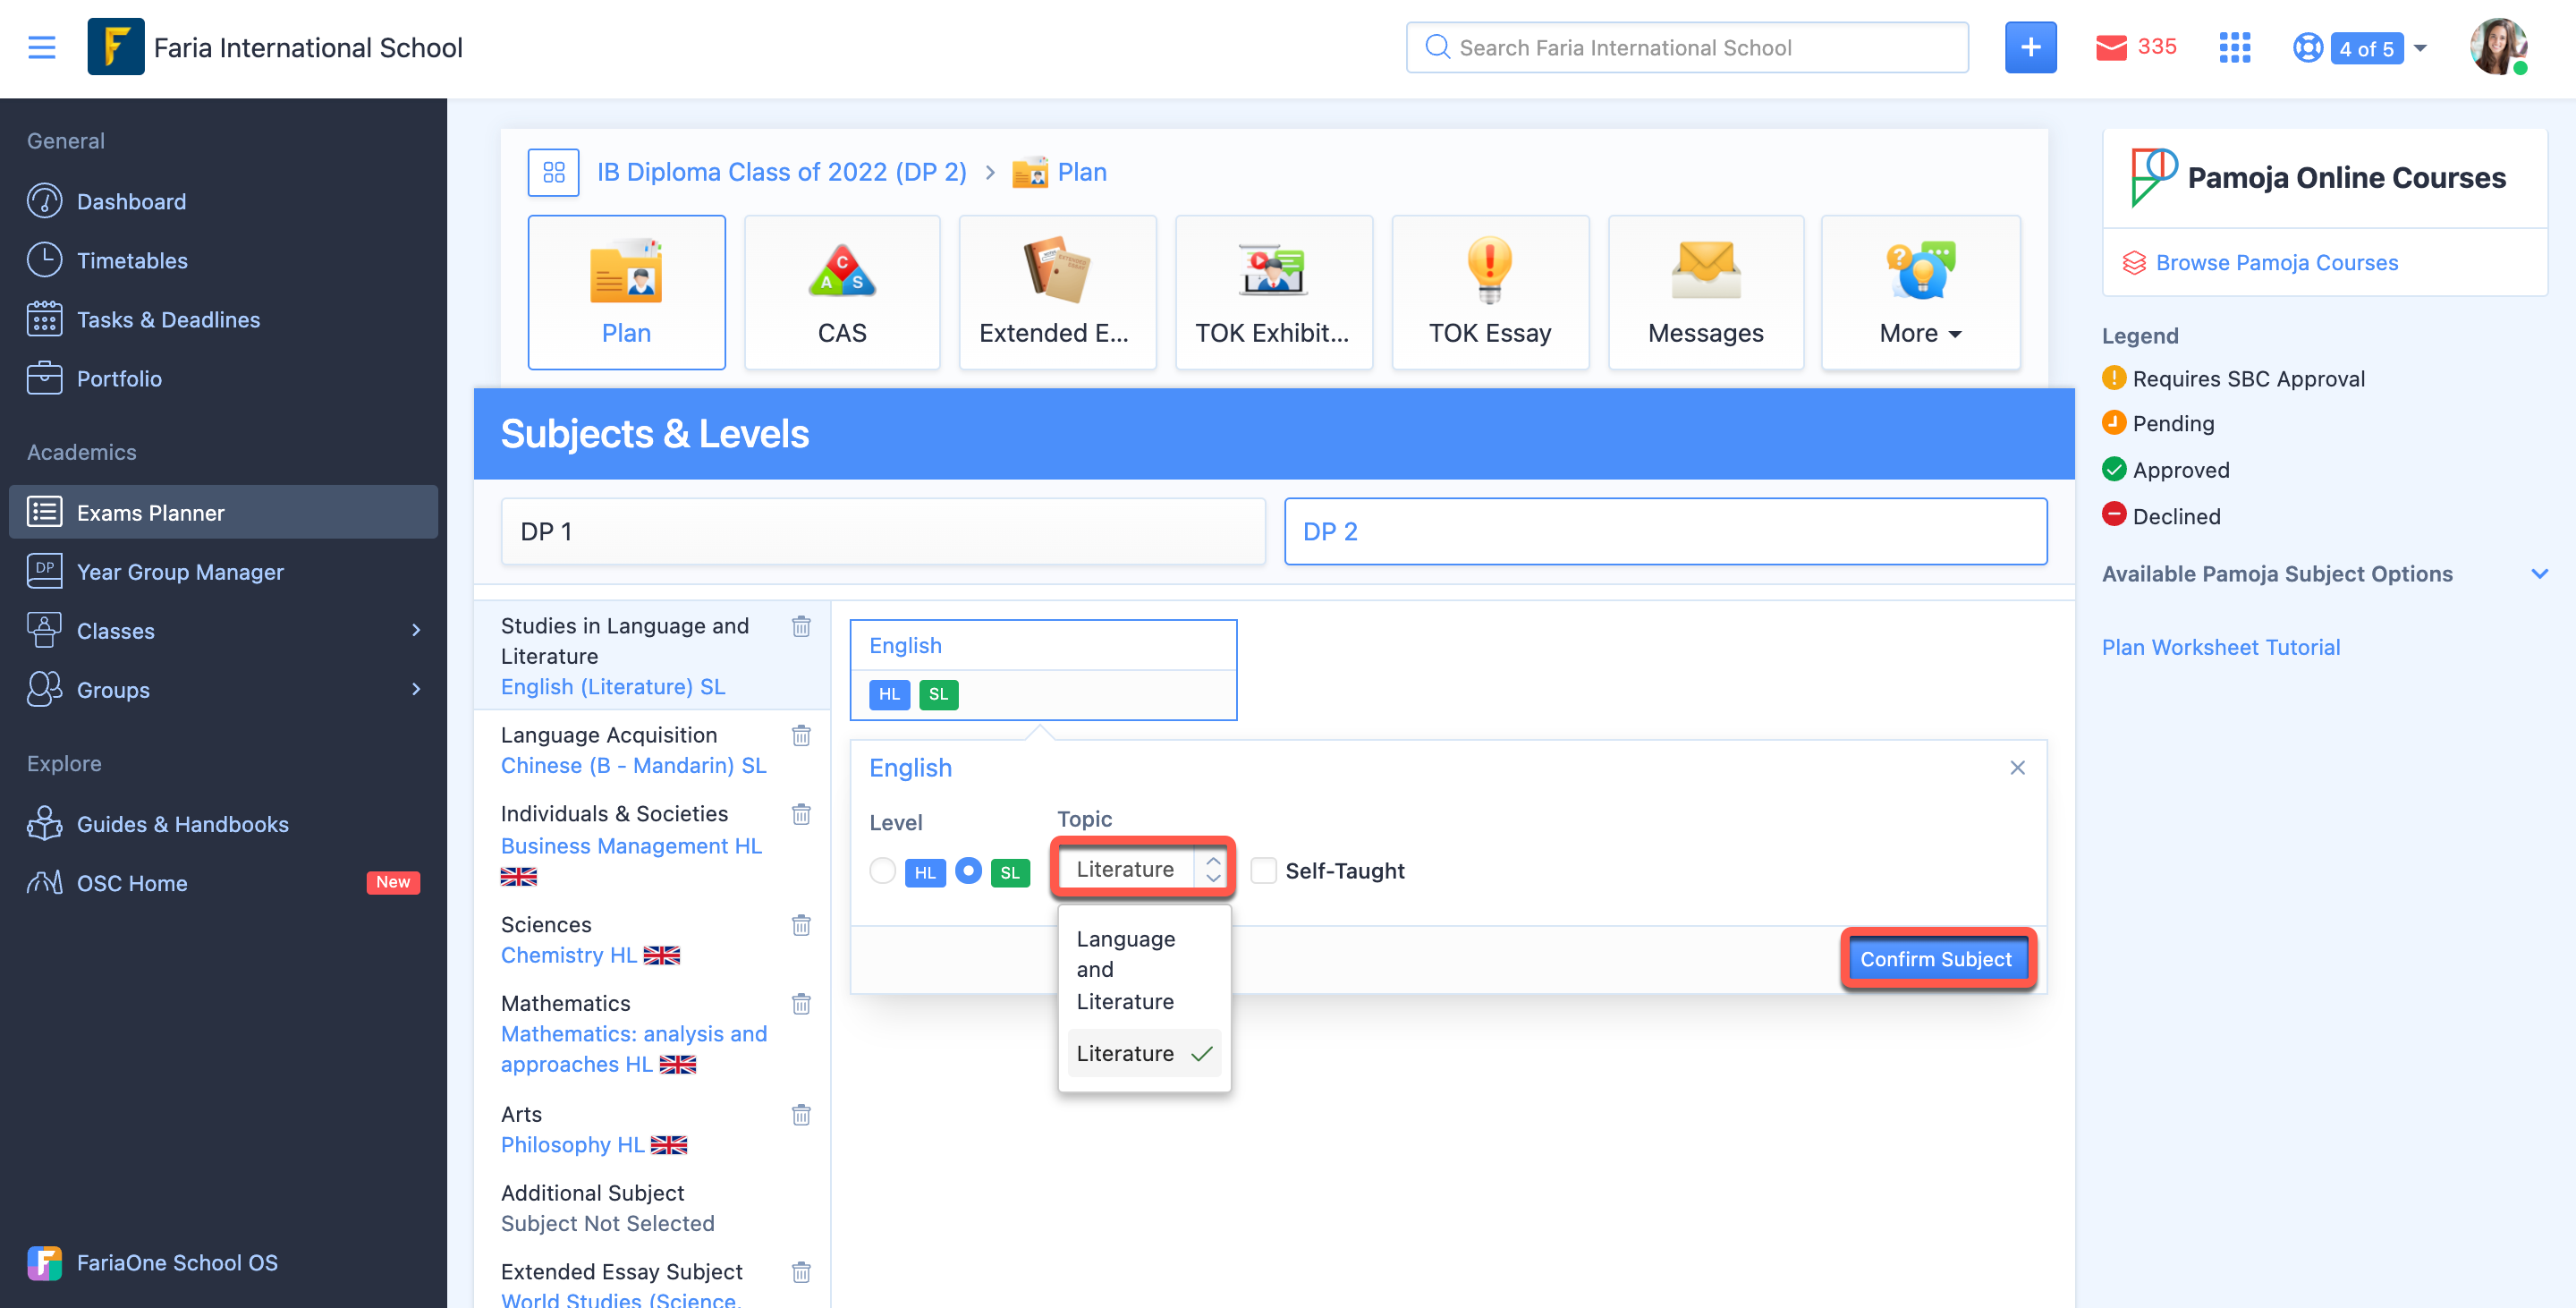This screenshot has height=1308, width=2576.
Task: Click trash icon next to Sciences
Action: pos(801,925)
